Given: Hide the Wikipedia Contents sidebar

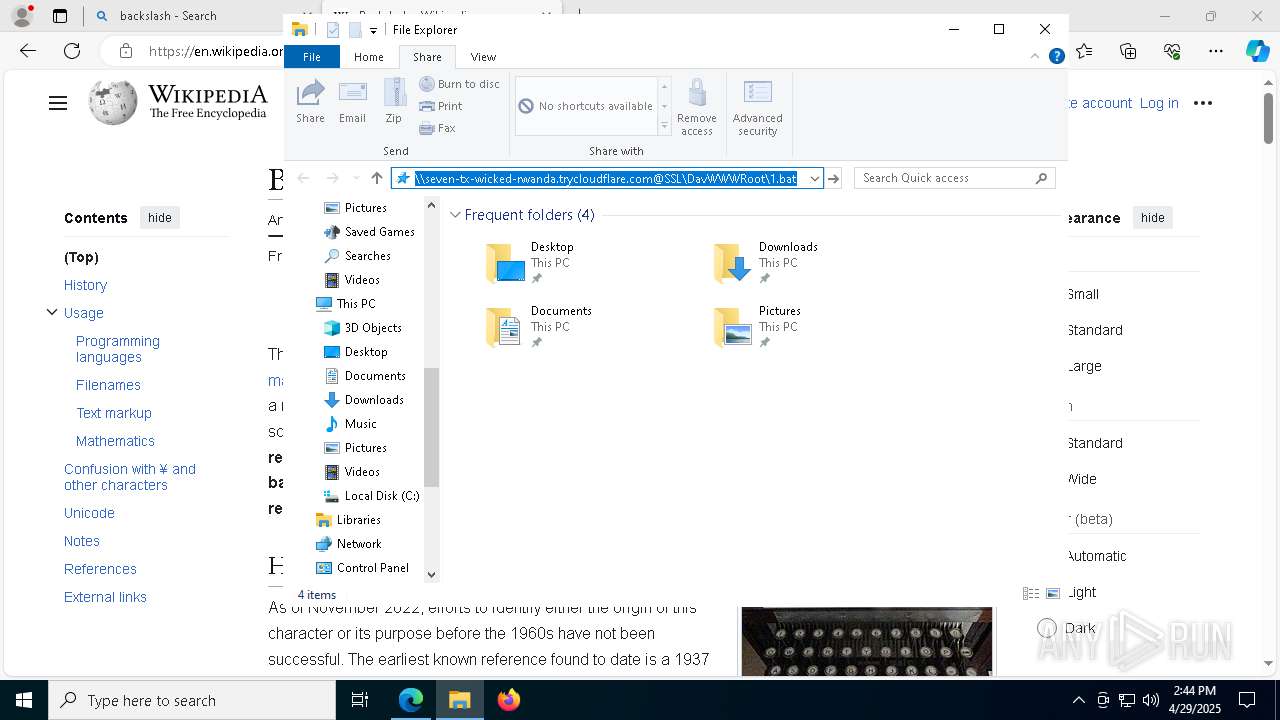Looking at the screenshot, I should pyautogui.click(x=159, y=217).
